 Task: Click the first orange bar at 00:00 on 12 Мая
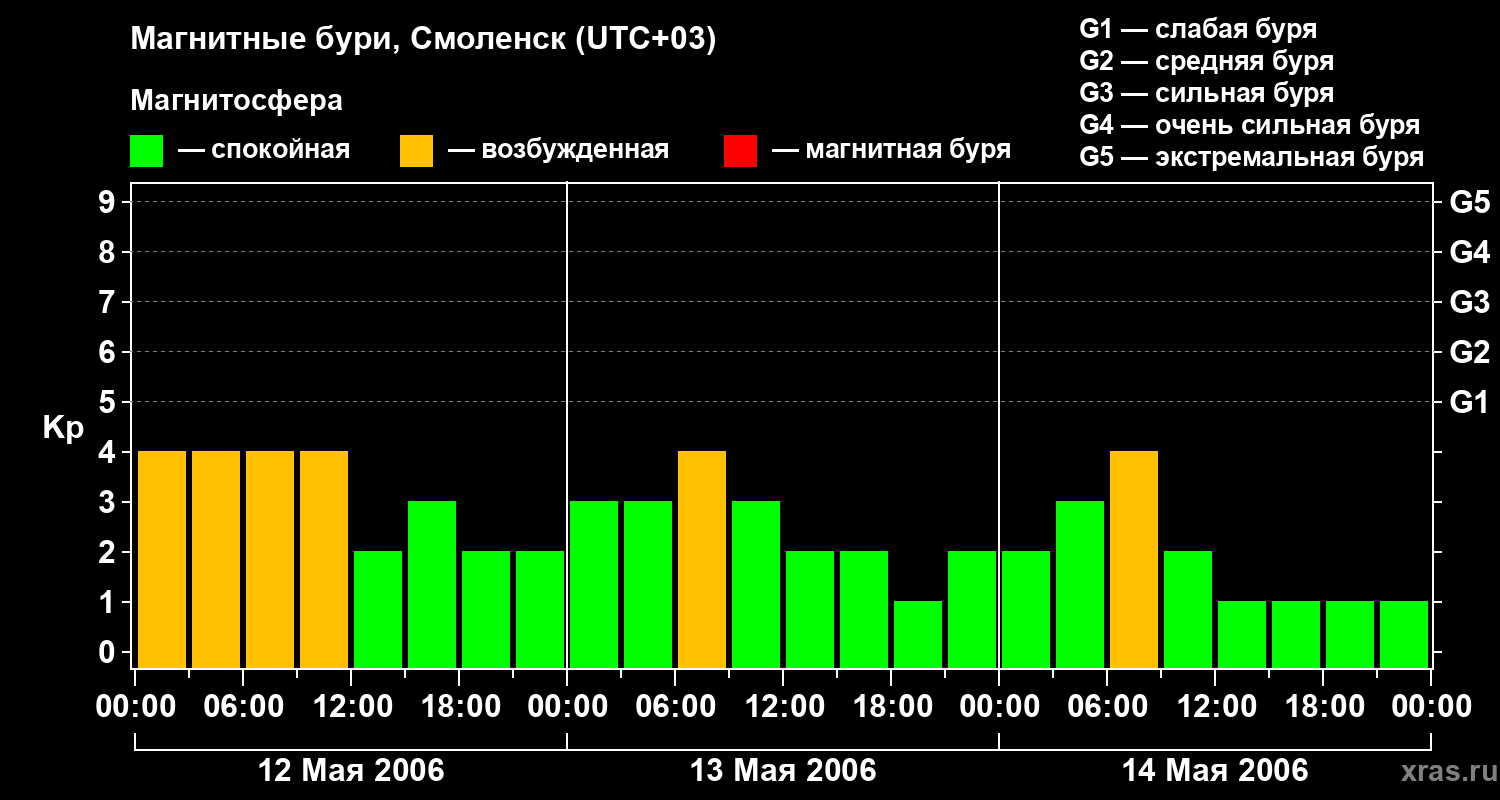click(162, 559)
